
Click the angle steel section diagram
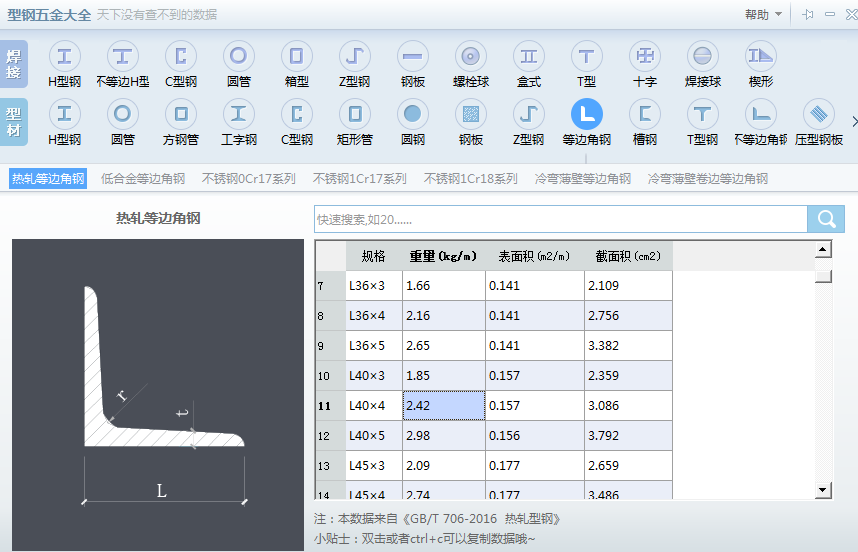coord(158,395)
